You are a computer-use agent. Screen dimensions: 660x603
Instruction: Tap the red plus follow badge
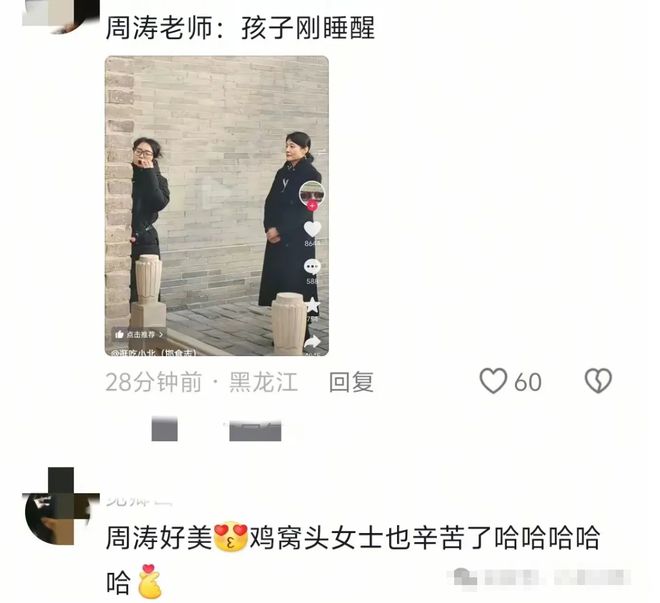click(x=312, y=206)
